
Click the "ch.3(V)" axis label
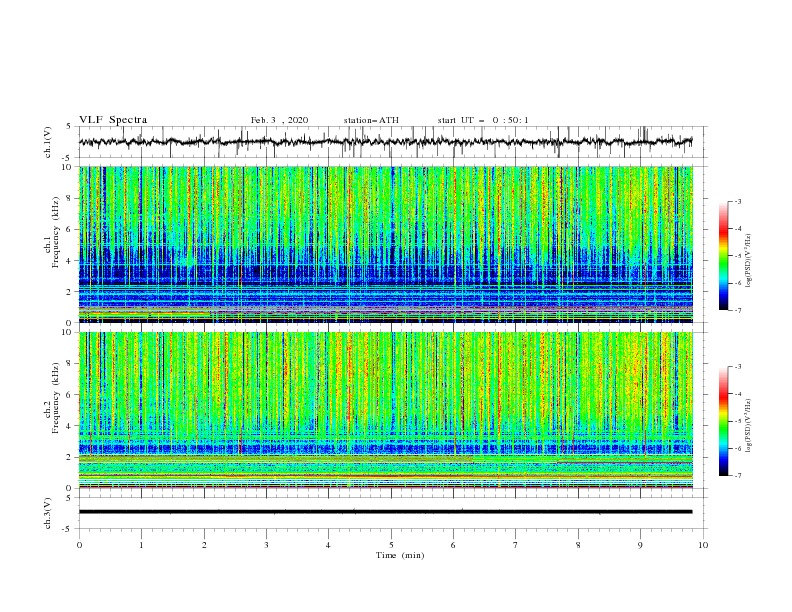48,513
